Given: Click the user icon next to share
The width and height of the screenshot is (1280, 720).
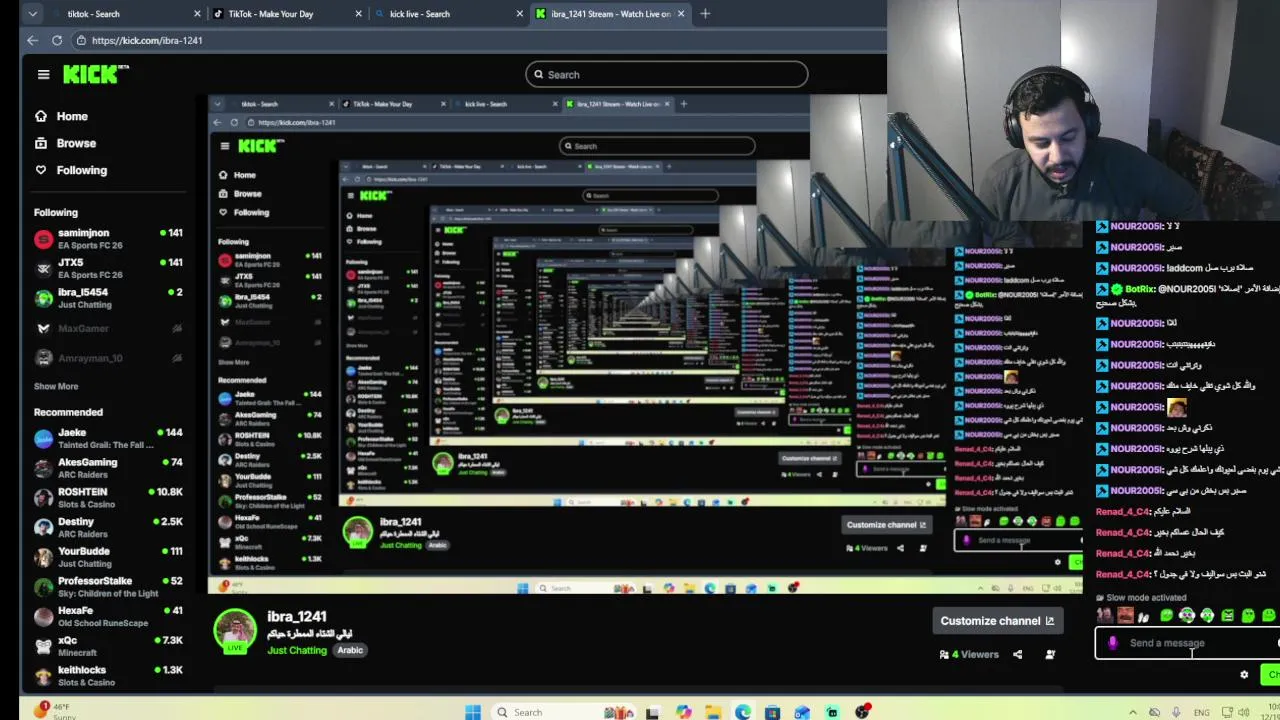Looking at the screenshot, I should coord(1050,654).
